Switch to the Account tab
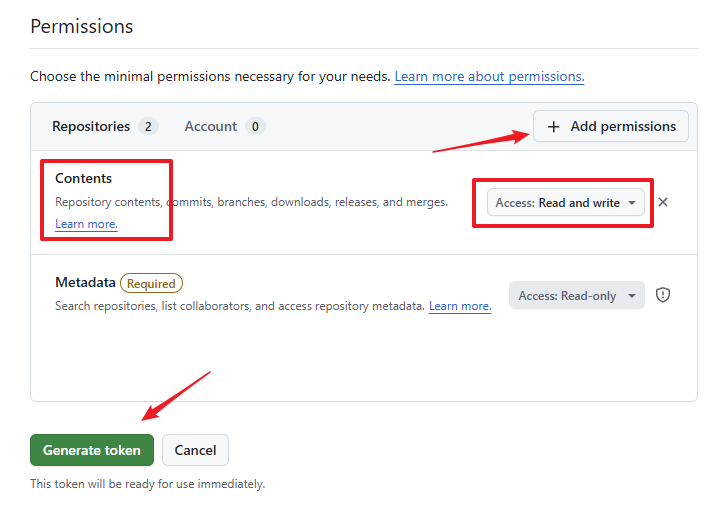This screenshot has height=509, width=708. (211, 126)
